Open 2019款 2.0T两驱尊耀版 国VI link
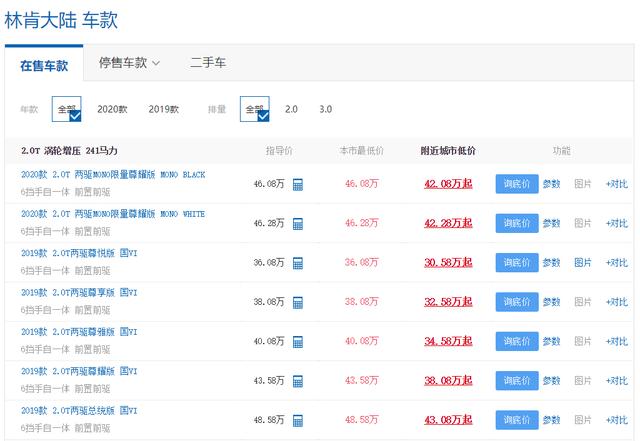Viewport: 640px width, 441px height. 79,372
